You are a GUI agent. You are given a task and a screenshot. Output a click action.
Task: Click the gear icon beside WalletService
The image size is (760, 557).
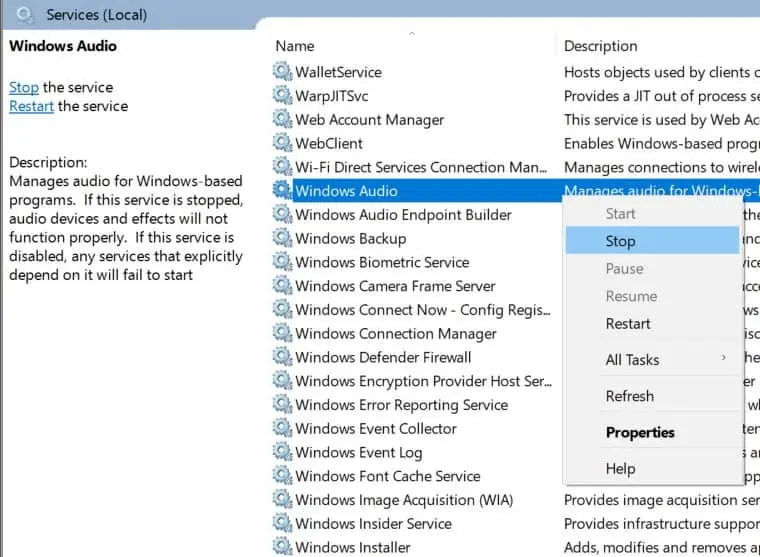pyautogui.click(x=282, y=72)
